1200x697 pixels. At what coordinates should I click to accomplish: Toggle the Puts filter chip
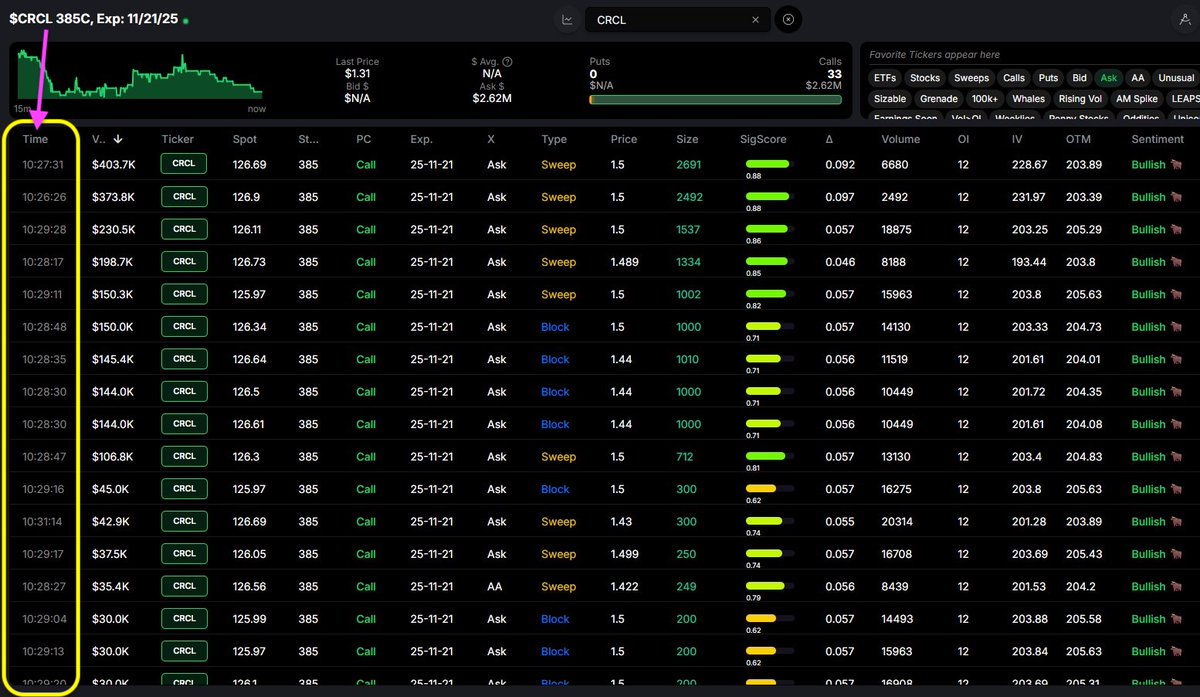click(1048, 78)
